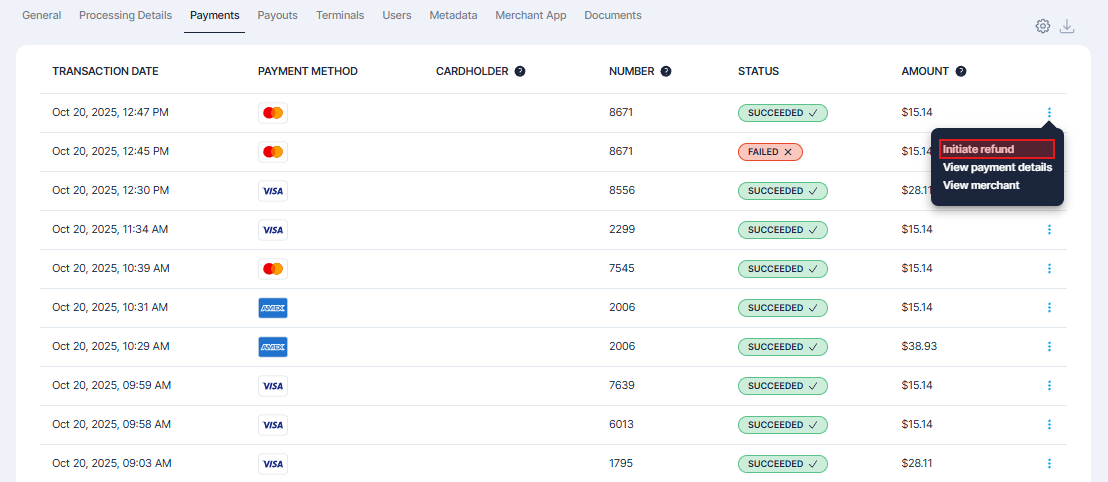Click Mastercard icon on 12:47 PM transaction
Image resolution: width=1108 pixels, height=482 pixels.
coord(273,113)
